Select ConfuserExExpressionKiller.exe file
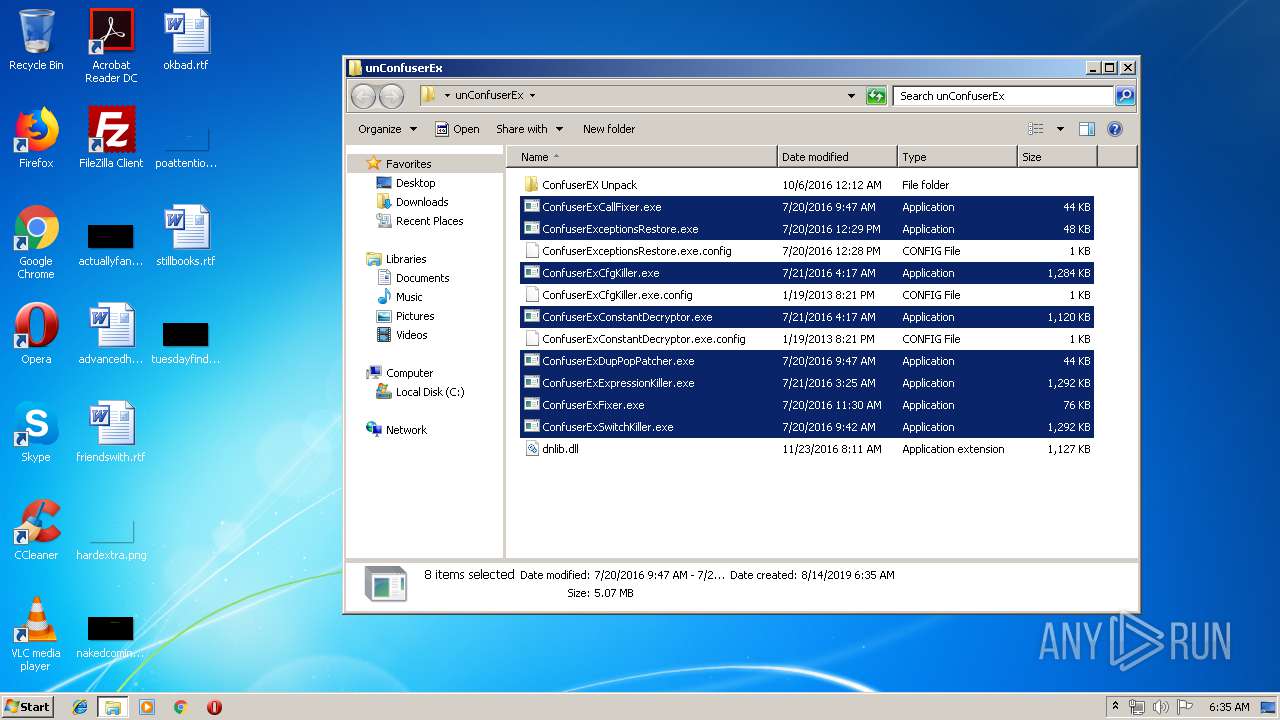 coord(806,383)
